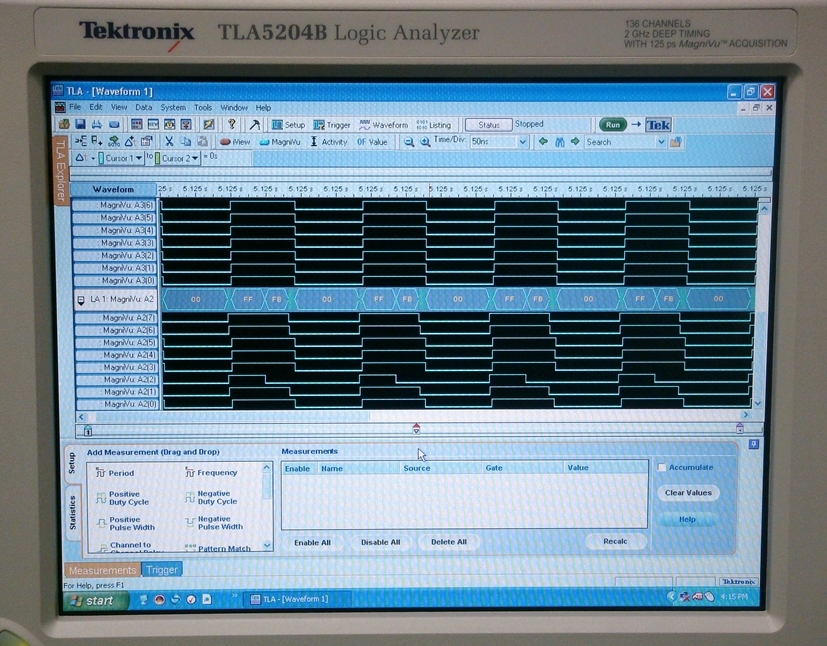
Task: Toggle the 0F Value display button
Action: pyautogui.click(x=372, y=142)
